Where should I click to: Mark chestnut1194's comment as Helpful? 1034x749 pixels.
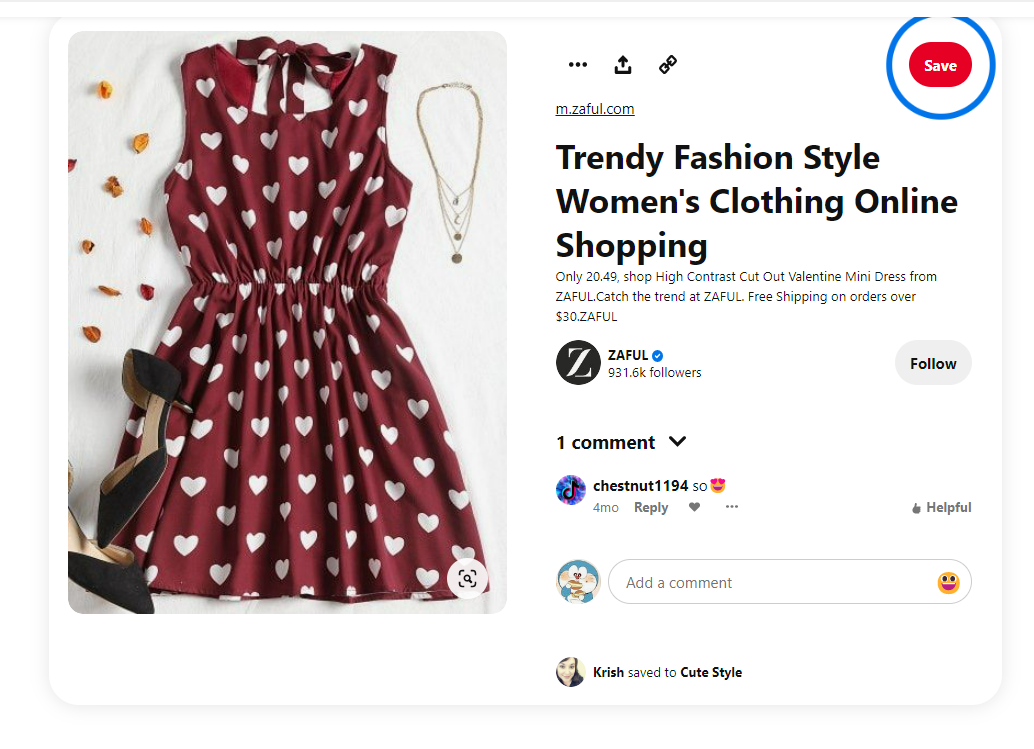click(941, 508)
